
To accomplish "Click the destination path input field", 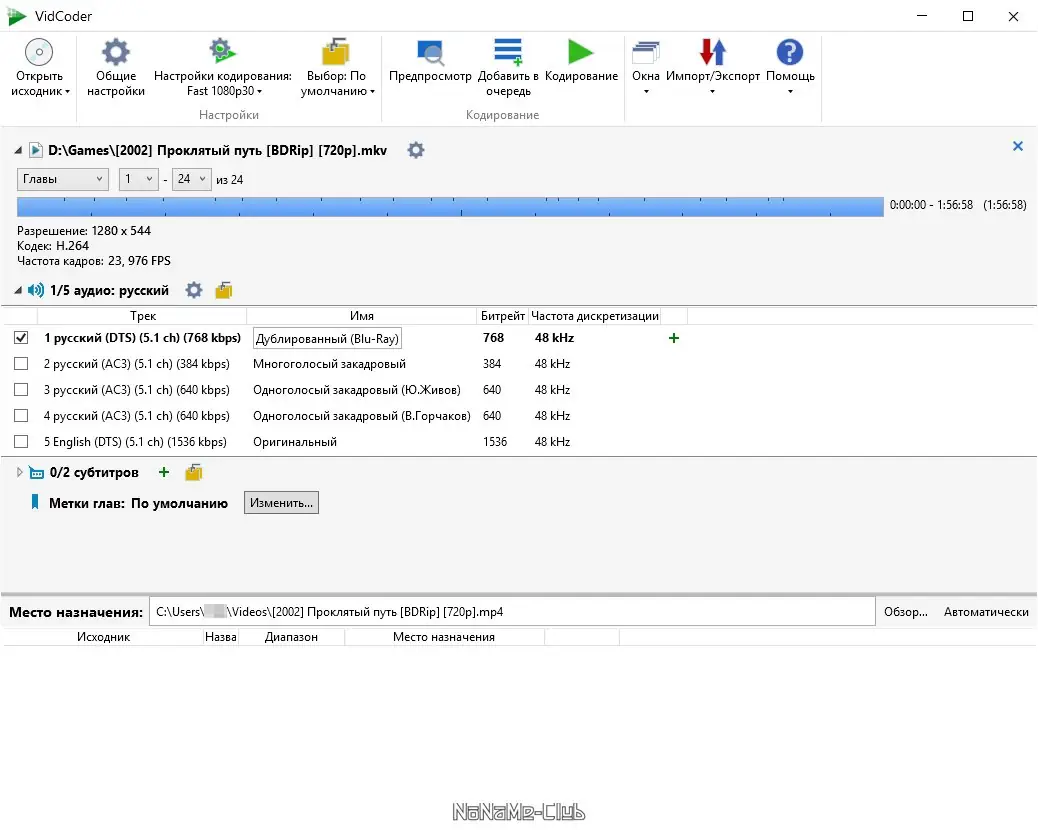I will click(x=512, y=612).
